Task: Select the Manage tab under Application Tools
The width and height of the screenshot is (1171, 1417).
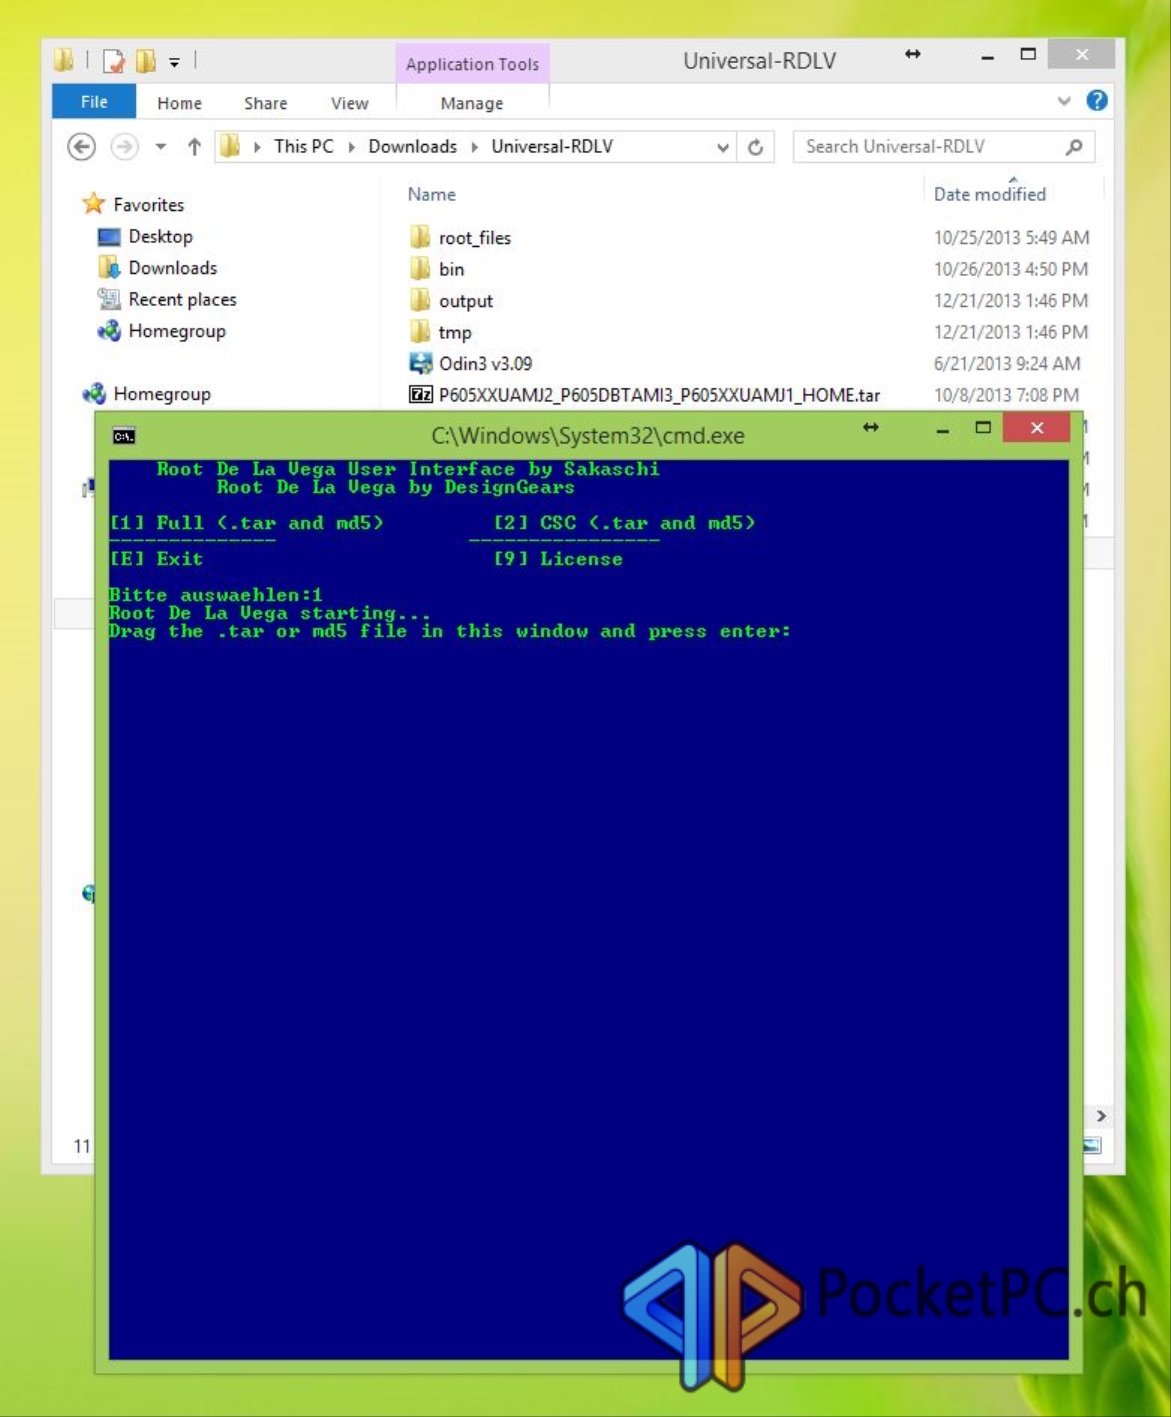Action: 472,103
